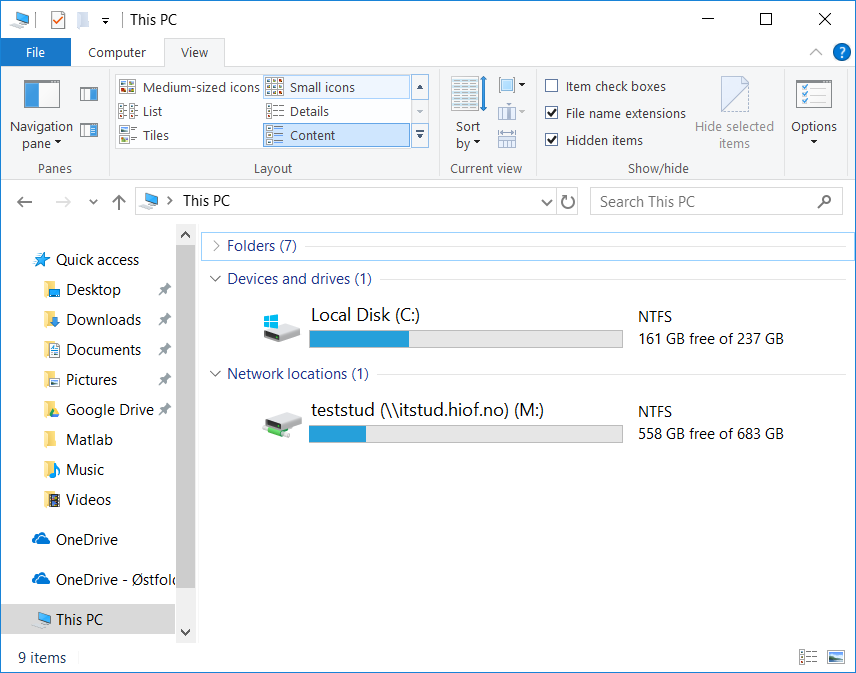Screen dimensions: 856x673
Task: Select the Content layout
Action: (336, 135)
